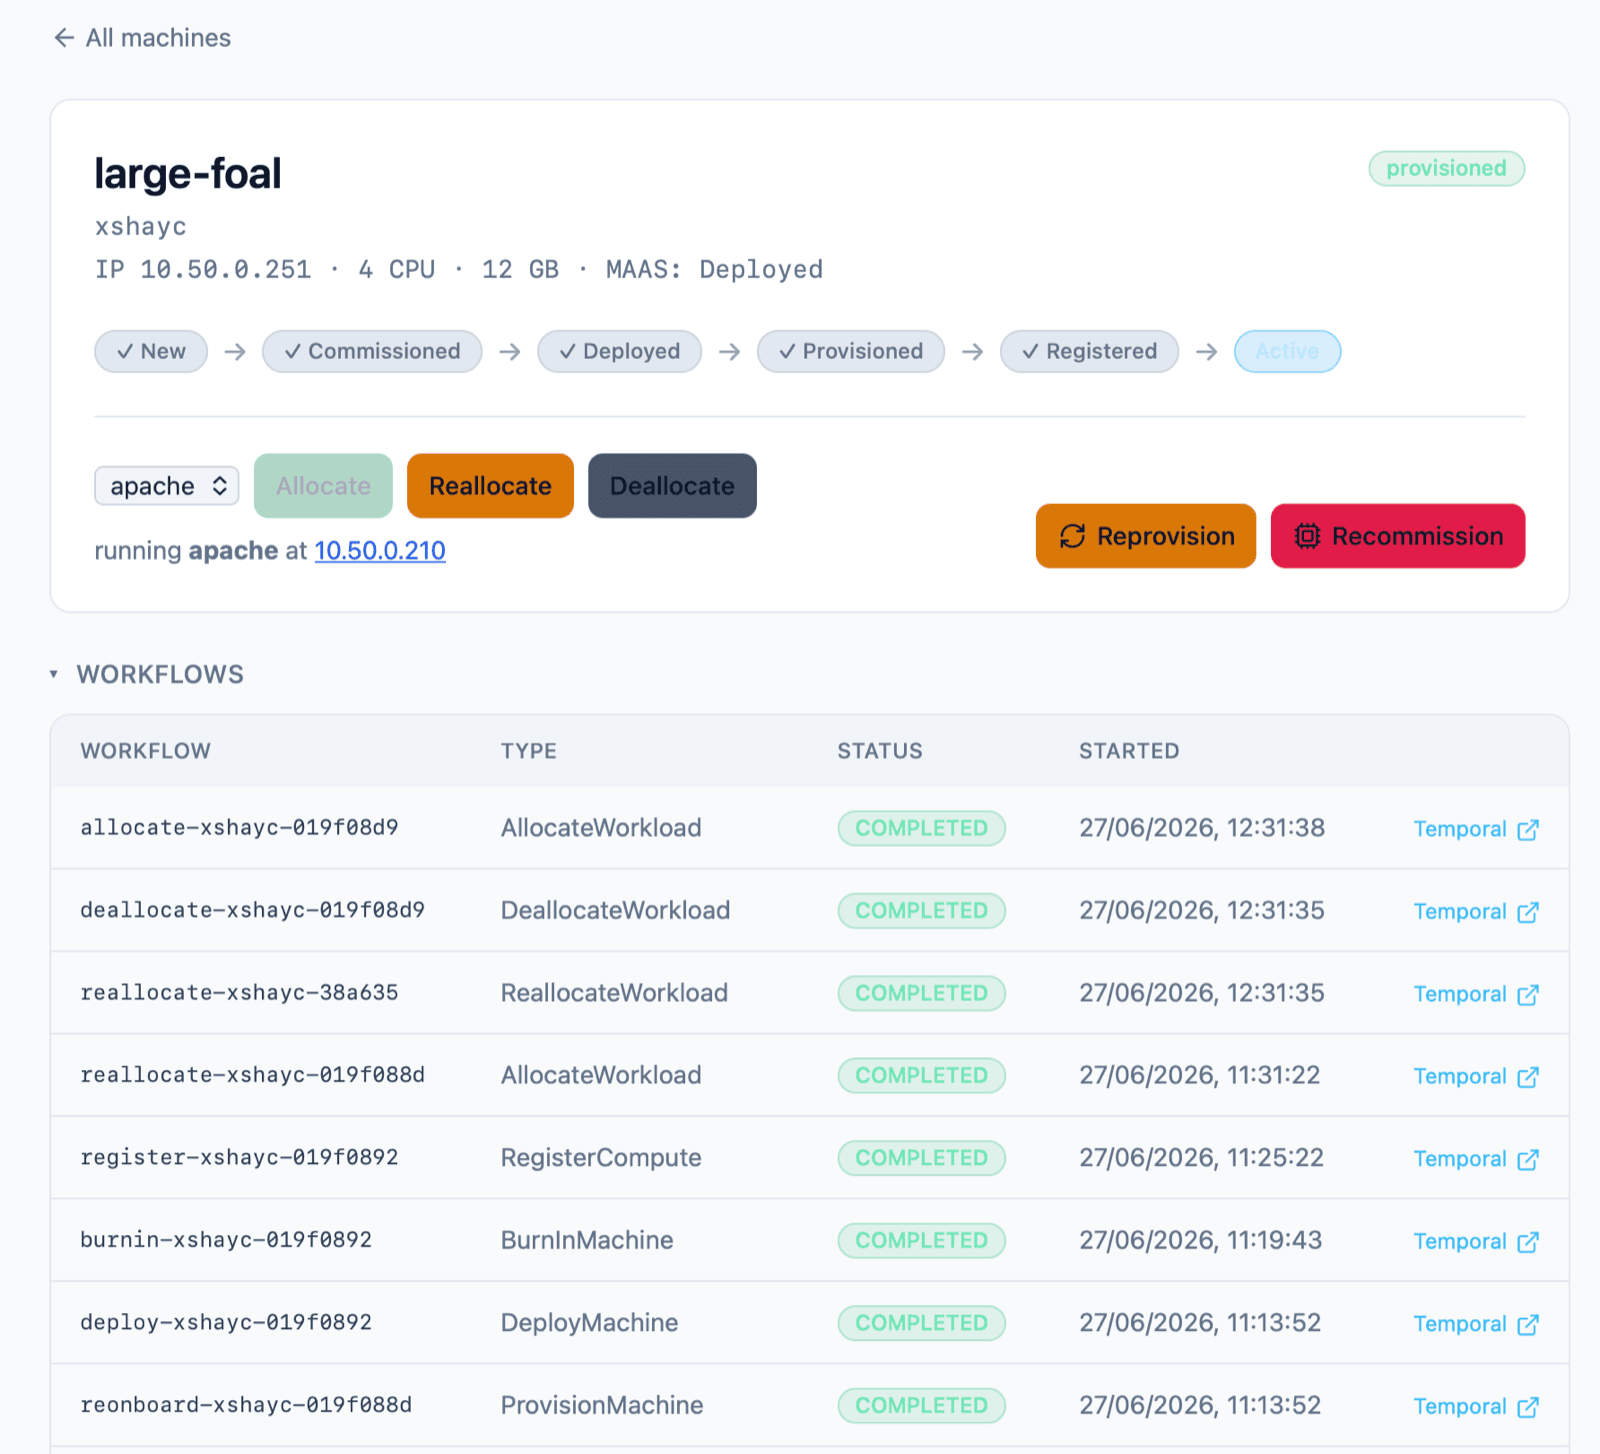This screenshot has width=1600, height=1454.
Task: Open Temporal link for burnin-xshayc-019f0892
Action: pos(1475,1242)
